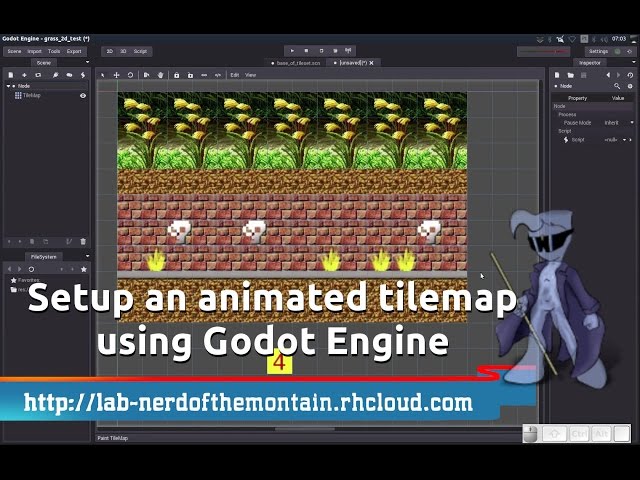Add a new node with the plus icon
The width and height of the screenshot is (640, 480).
24,75
